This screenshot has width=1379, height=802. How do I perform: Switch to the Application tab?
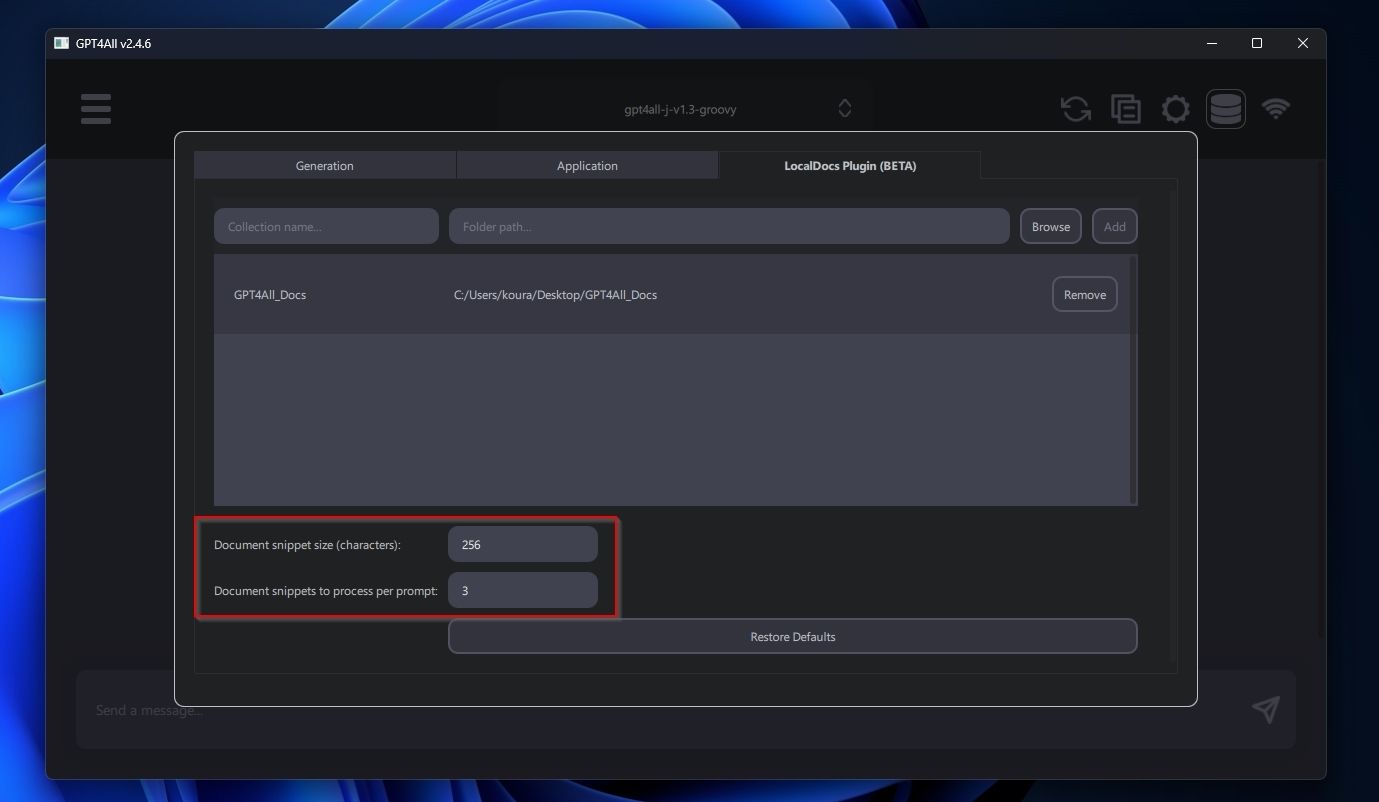[587, 165]
